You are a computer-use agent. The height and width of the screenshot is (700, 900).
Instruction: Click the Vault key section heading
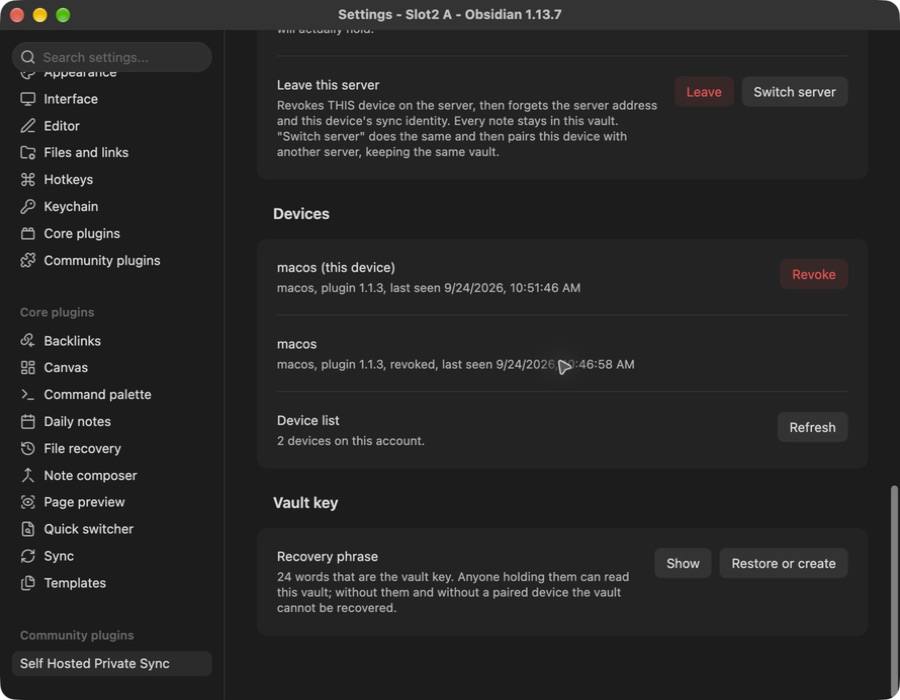(x=305, y=503)
